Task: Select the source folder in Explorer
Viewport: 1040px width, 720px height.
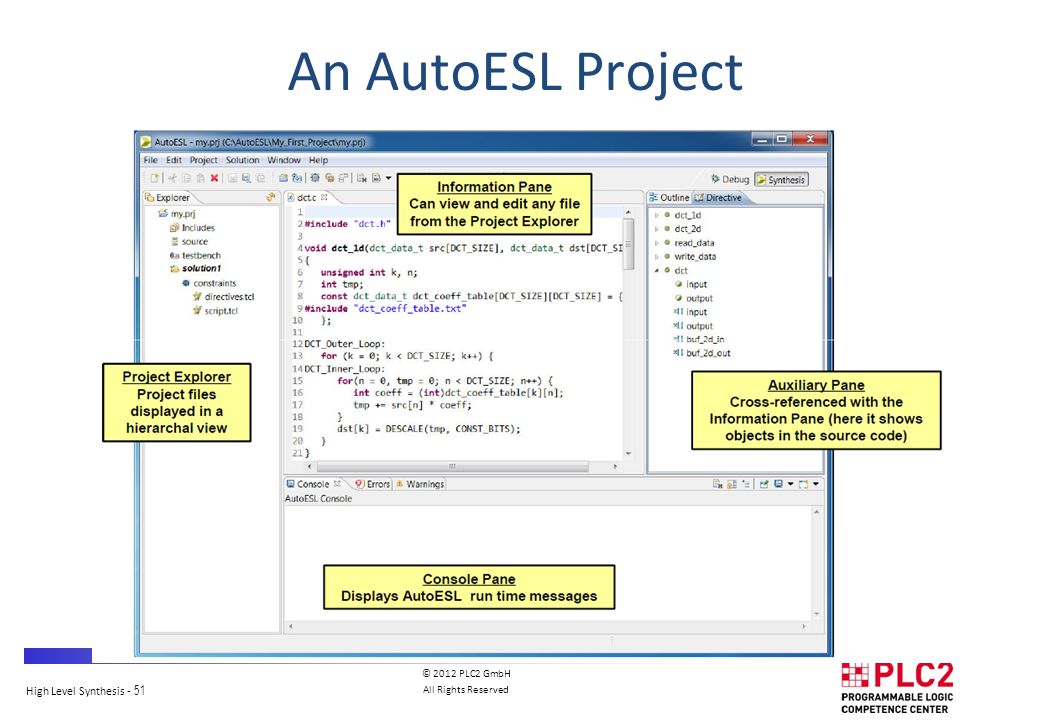Action: point(190,241)
